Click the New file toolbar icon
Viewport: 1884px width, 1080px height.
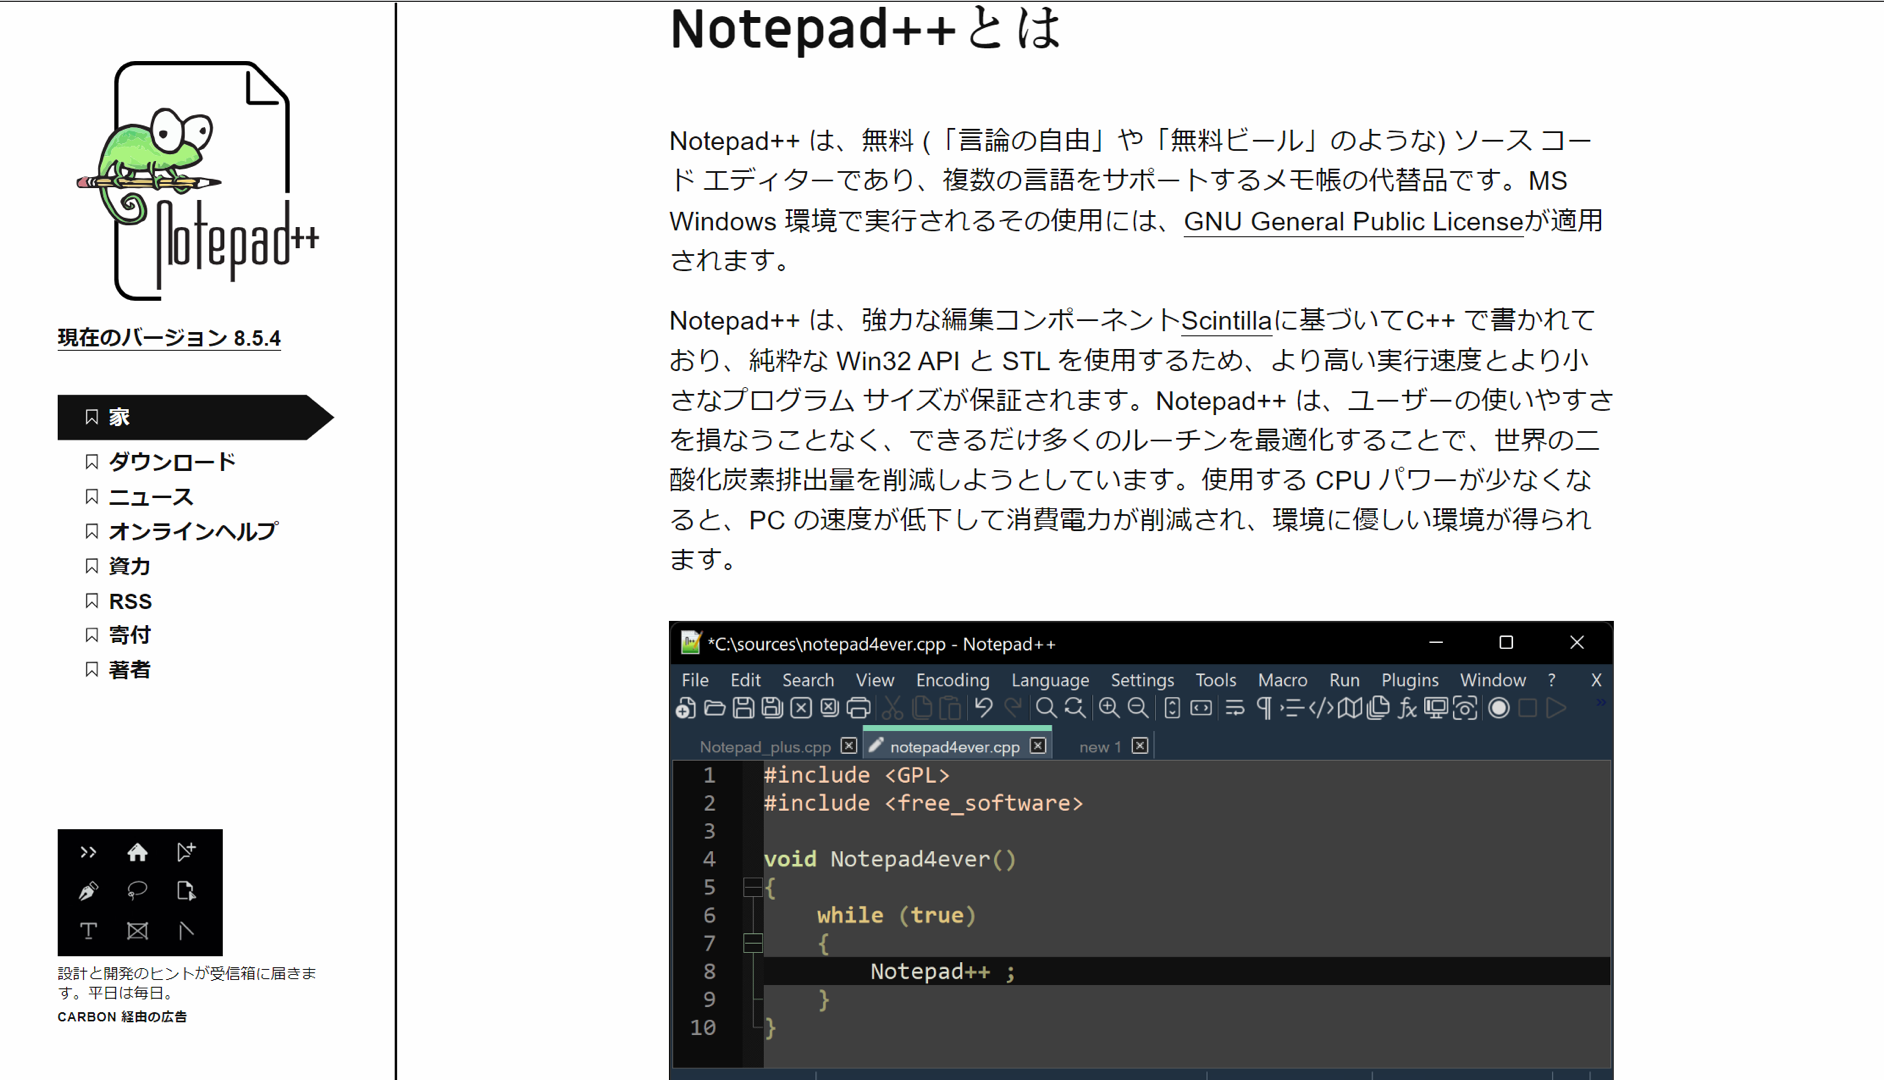(x=686, y=709)
